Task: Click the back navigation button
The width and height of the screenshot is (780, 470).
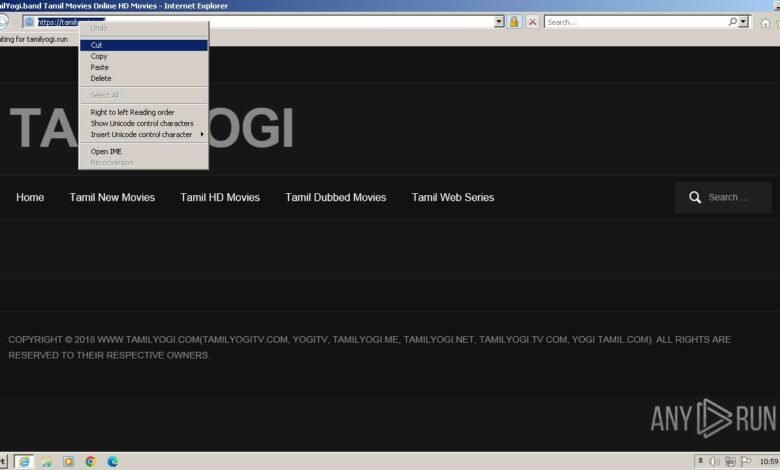Action: (x=3, y=22)
